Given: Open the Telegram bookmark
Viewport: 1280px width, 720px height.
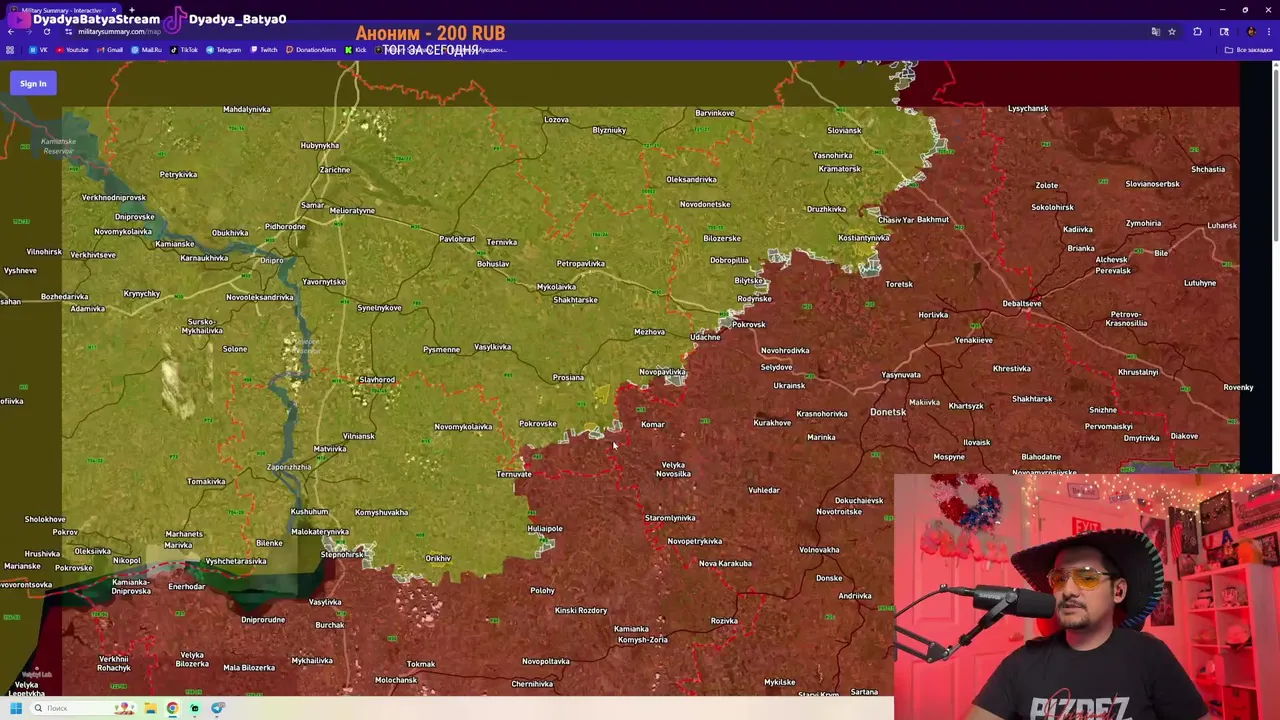Looking at the screenshot, I should pos(224,50).
